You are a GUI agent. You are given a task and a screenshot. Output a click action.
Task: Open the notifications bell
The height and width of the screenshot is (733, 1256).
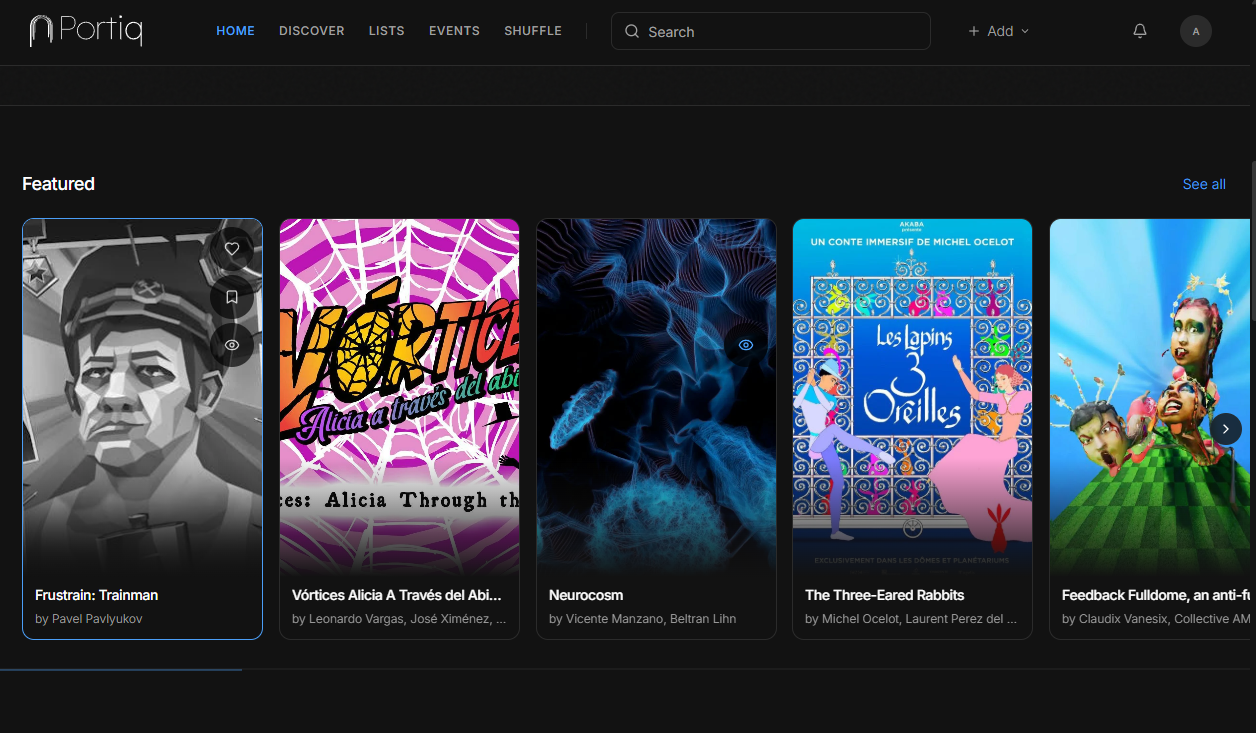(1139, 31)
